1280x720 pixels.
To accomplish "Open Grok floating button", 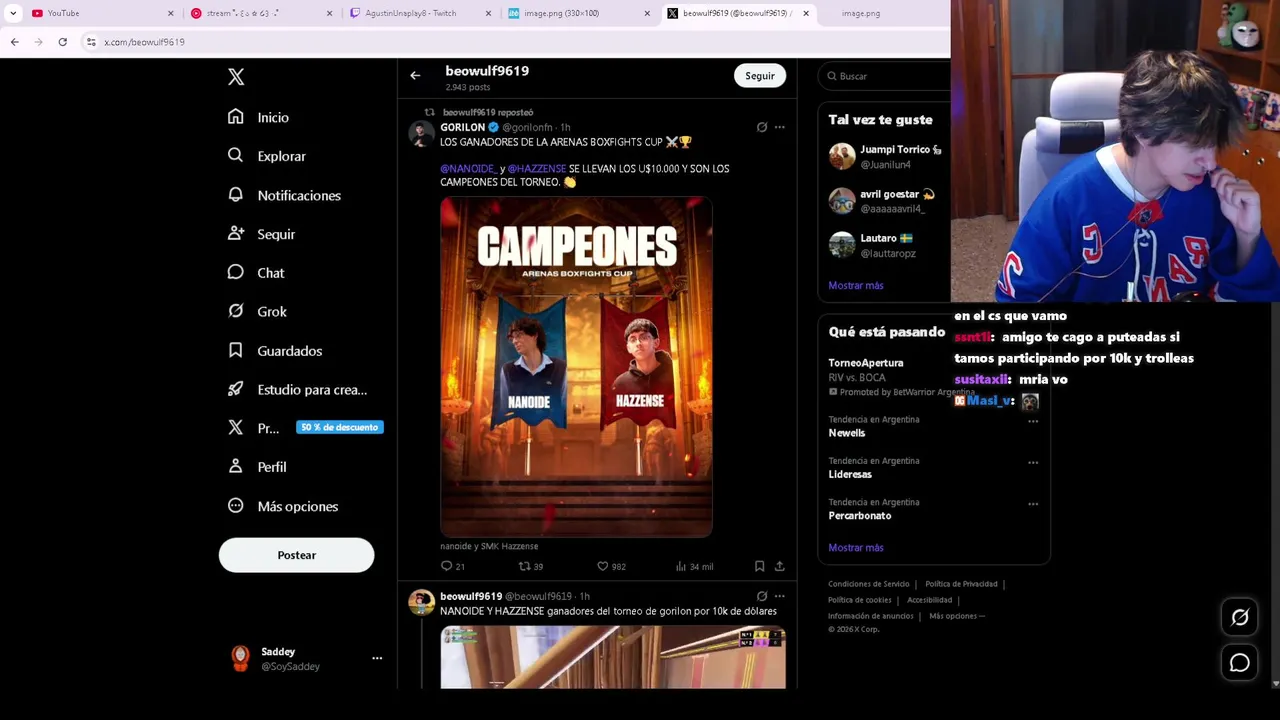I will tap(1240, 618).
